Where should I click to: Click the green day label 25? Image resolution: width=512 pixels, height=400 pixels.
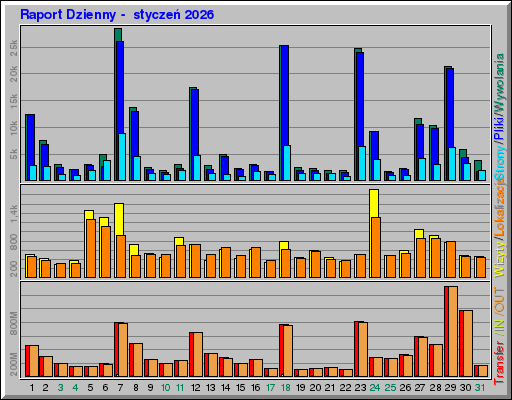(390, 388)
